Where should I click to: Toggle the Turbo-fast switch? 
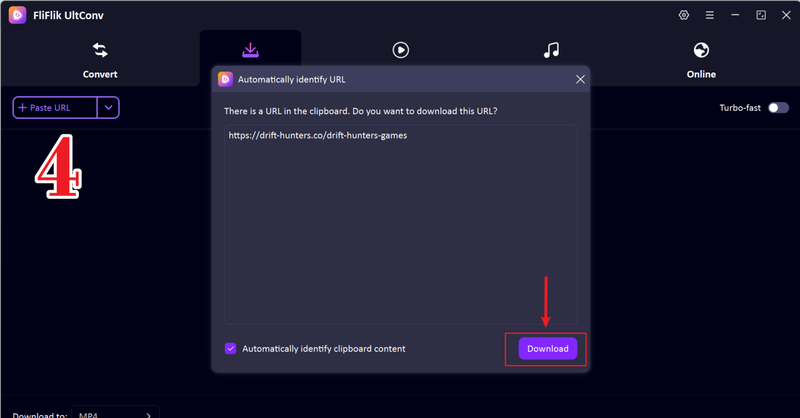779,108
